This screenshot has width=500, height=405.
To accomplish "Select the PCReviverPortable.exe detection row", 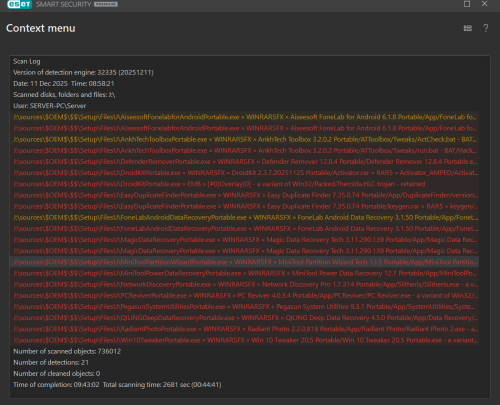I will 246,296.
